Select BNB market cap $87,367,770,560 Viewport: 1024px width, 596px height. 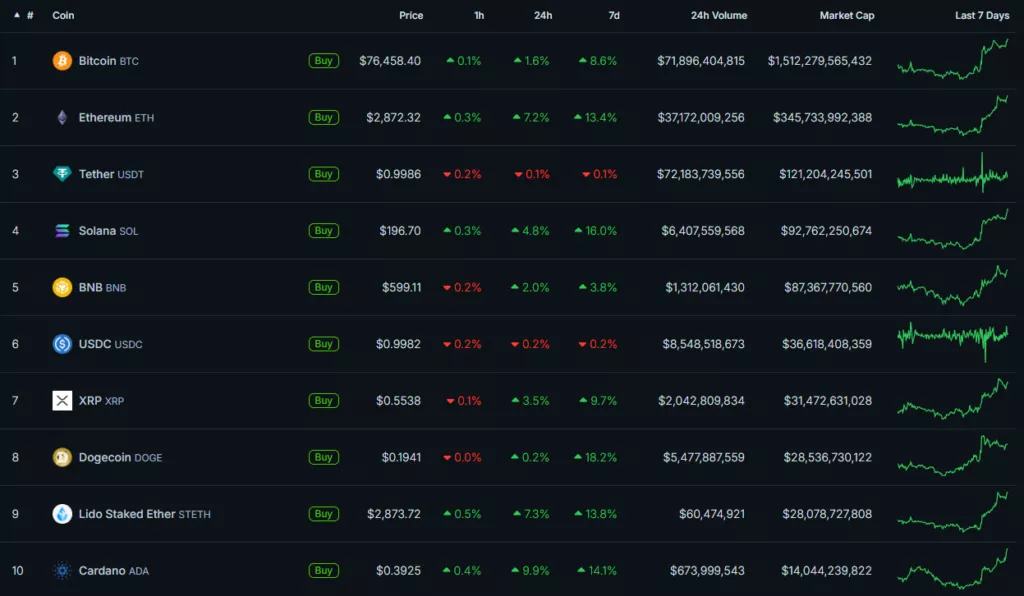(x=828, y=287)
